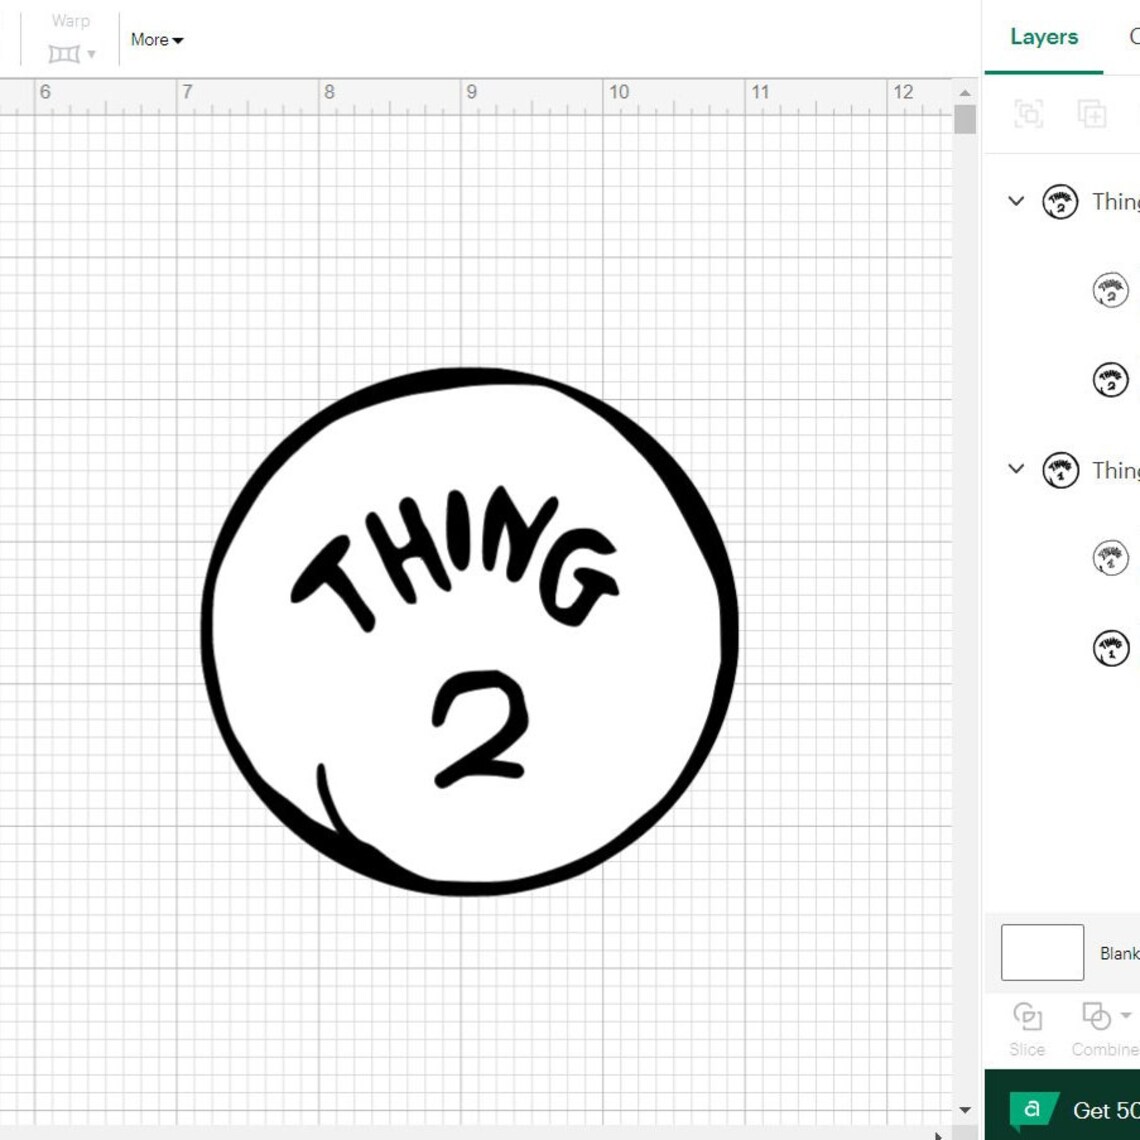This screenshot has height=1140, width=1140.
Task: Select the Thing 2 group thumbnail icon
Action: click(x=1060, y=201)
